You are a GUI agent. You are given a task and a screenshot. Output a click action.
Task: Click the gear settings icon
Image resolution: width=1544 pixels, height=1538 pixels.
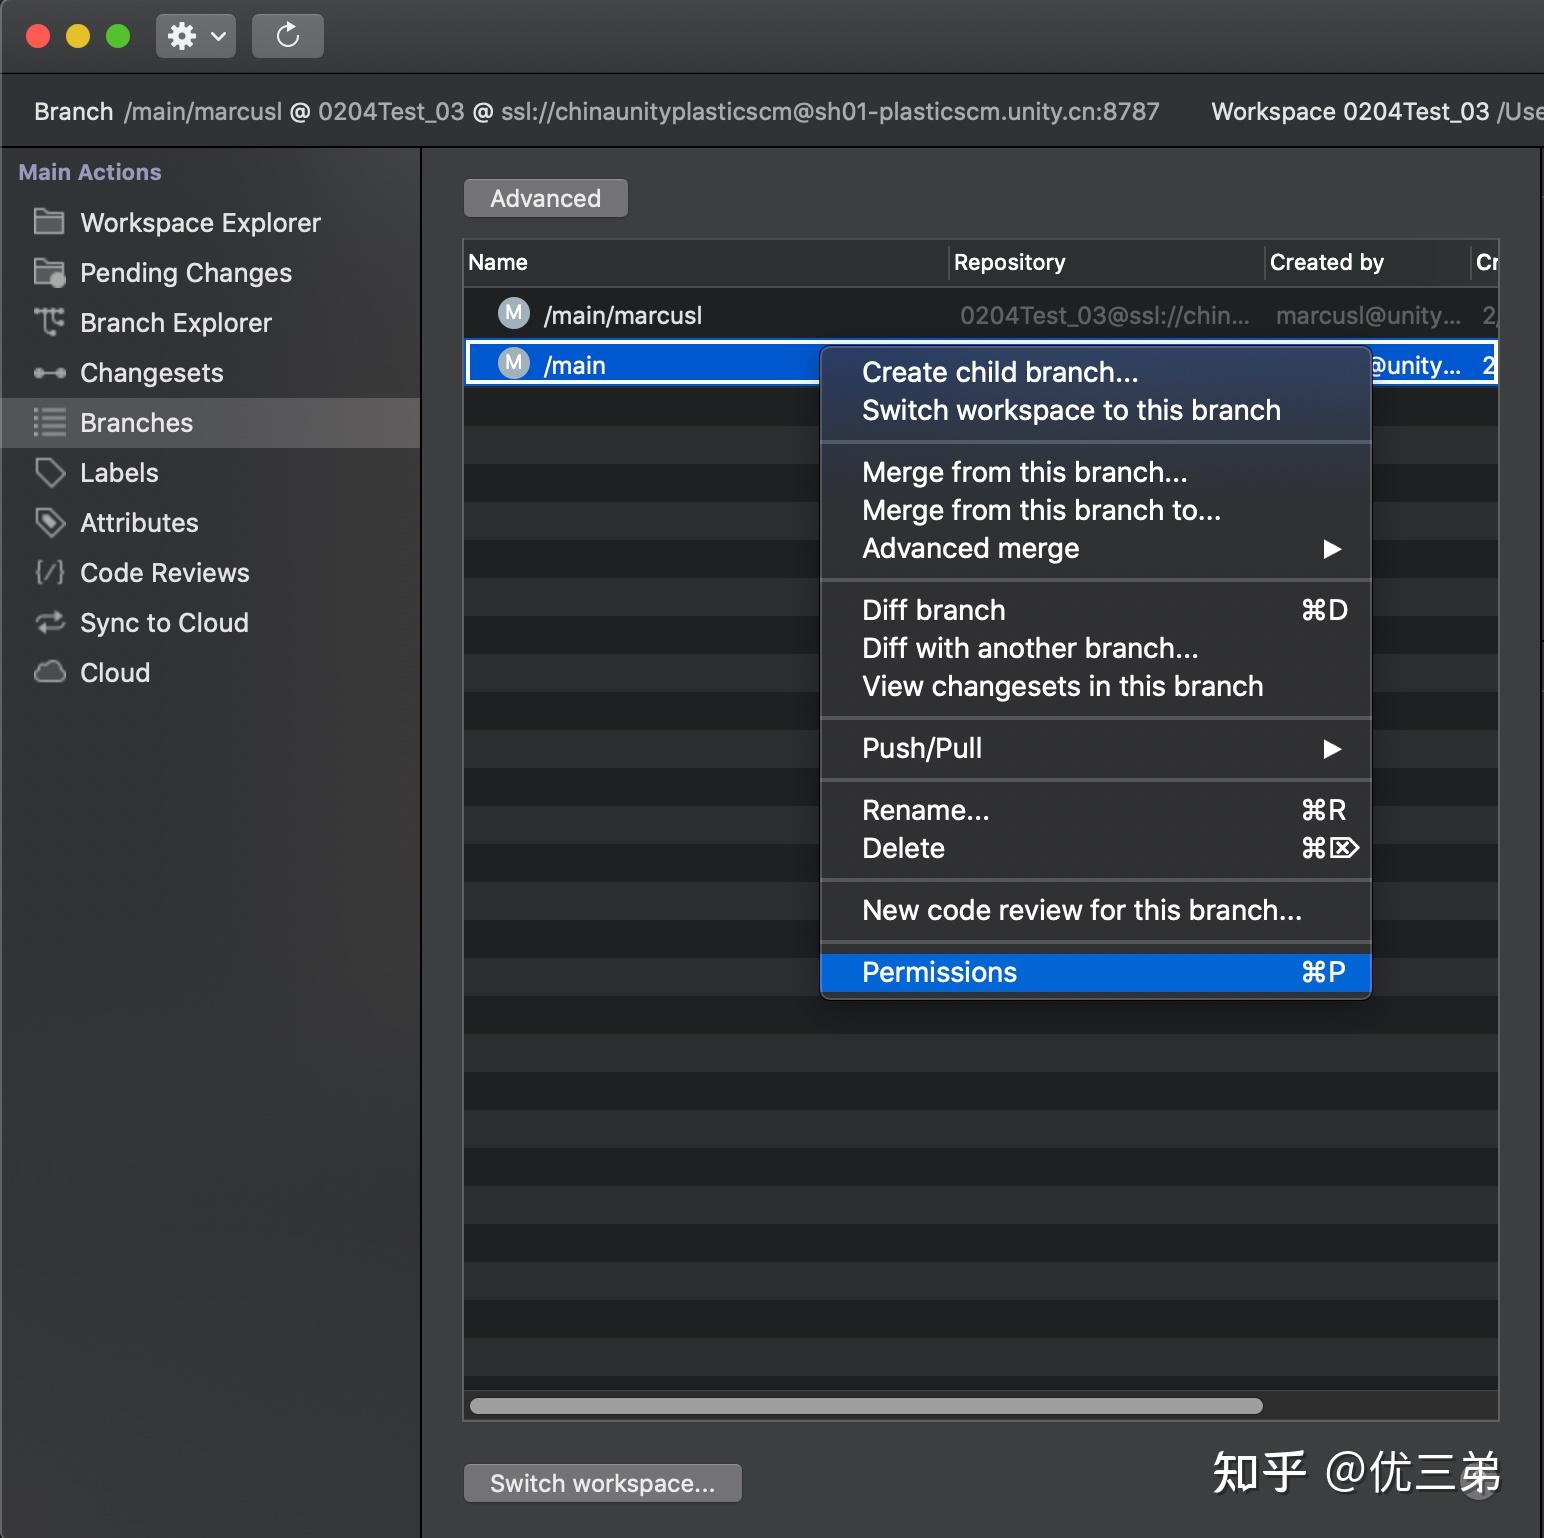click(182, 35)
